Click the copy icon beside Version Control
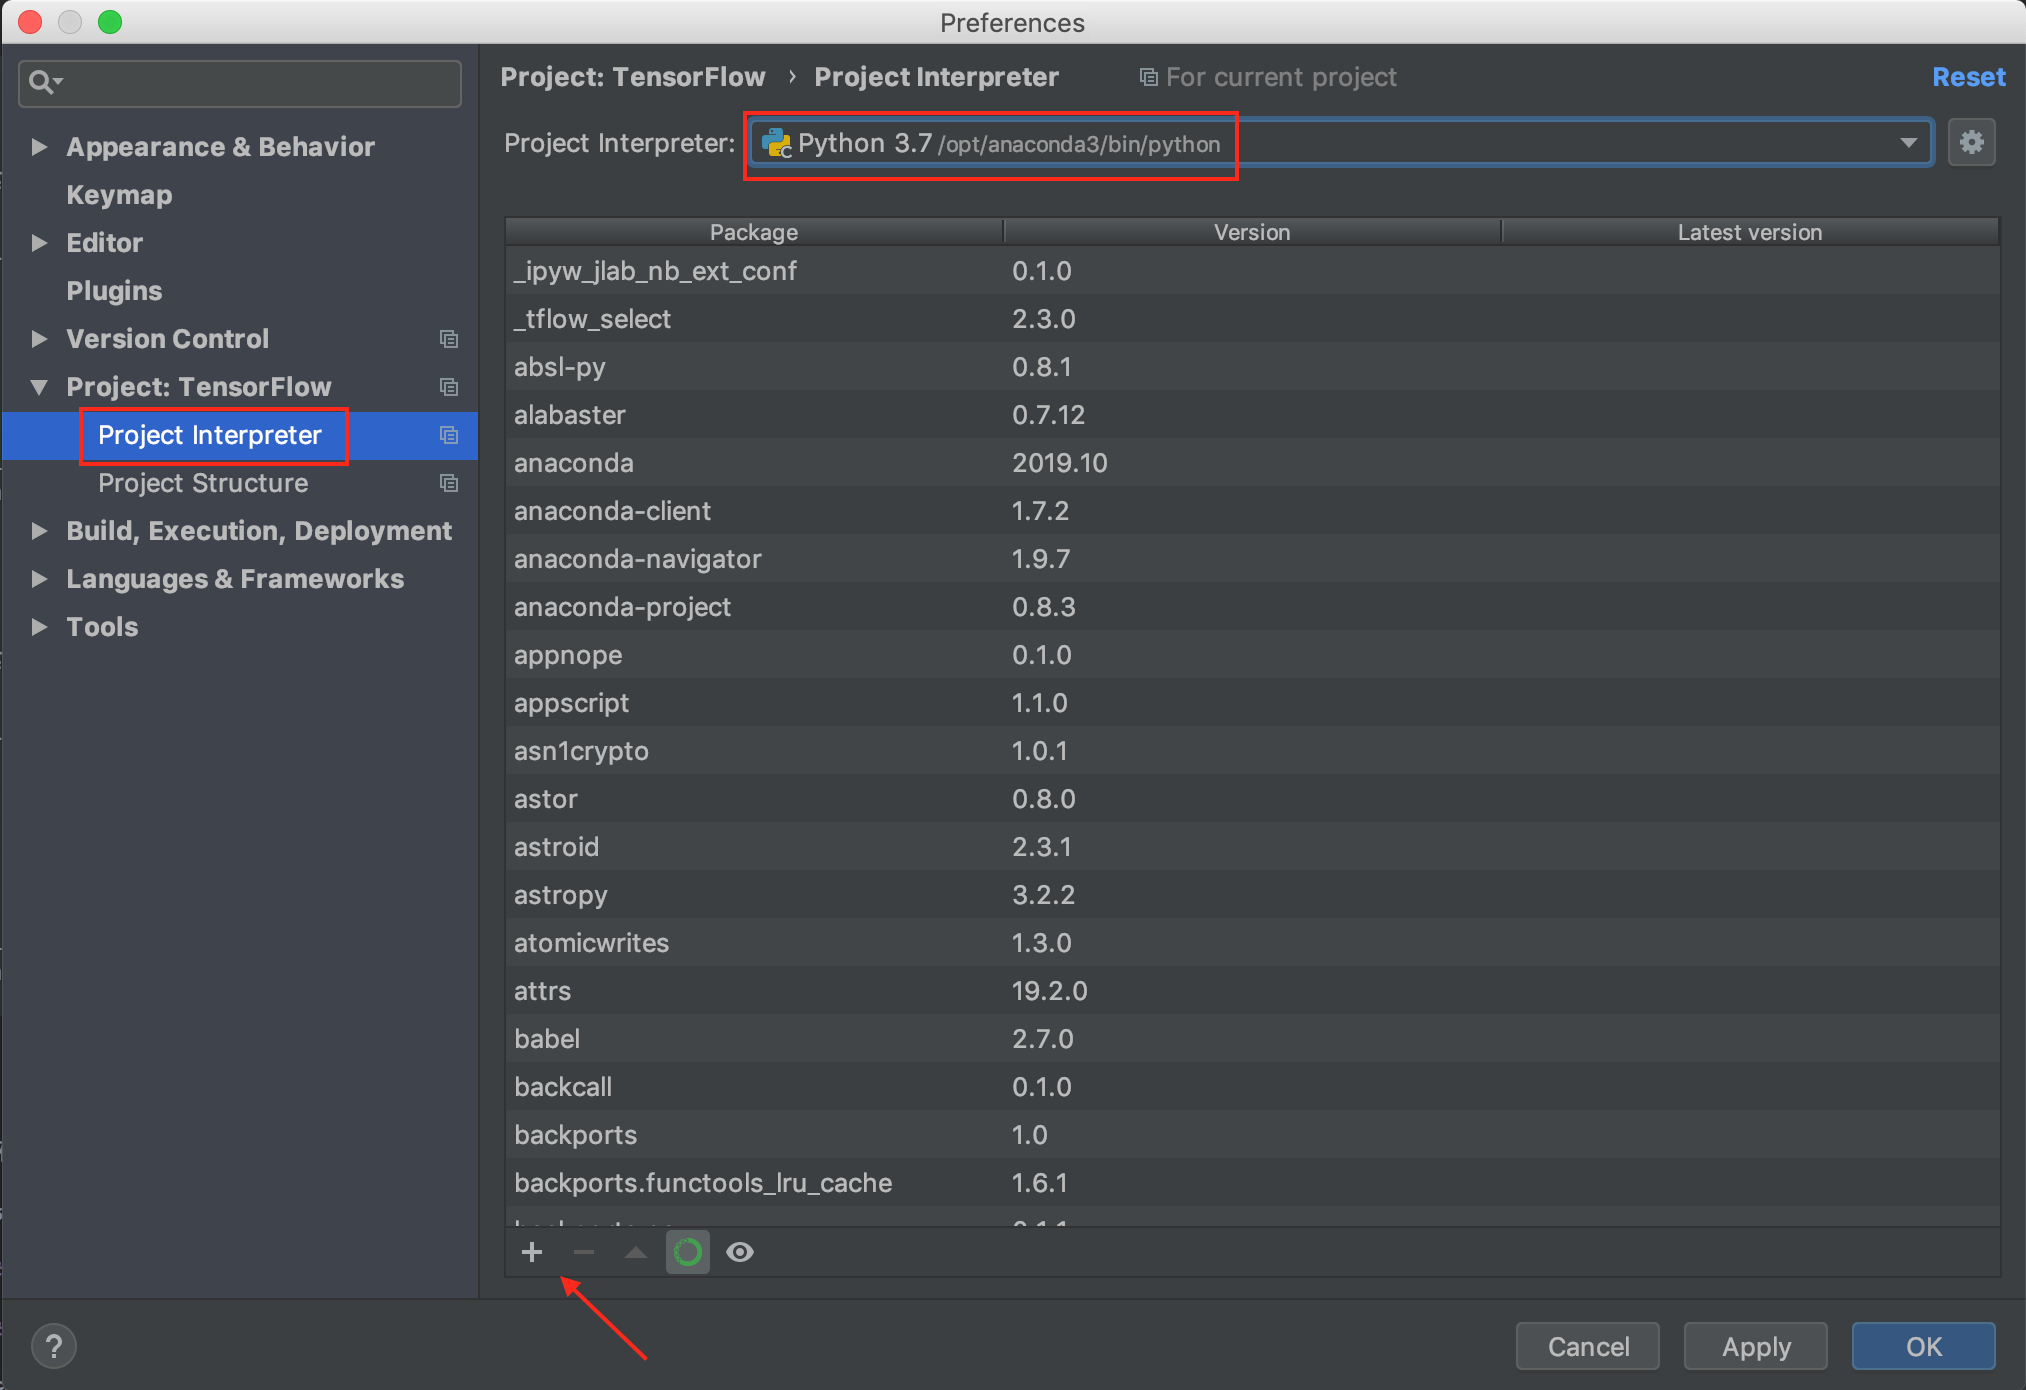The width and height of the screenshot is (2026, 1390). tap(449, 339)
